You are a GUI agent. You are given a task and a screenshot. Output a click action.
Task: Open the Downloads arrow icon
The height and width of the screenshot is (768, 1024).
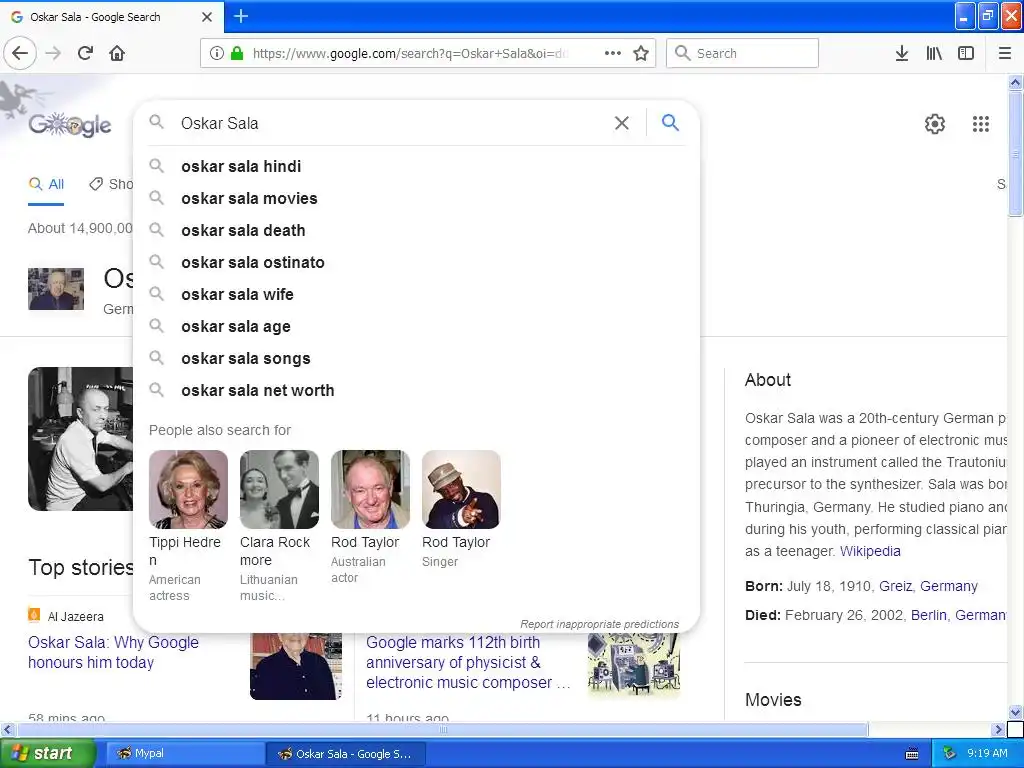[x=901, y=53]
